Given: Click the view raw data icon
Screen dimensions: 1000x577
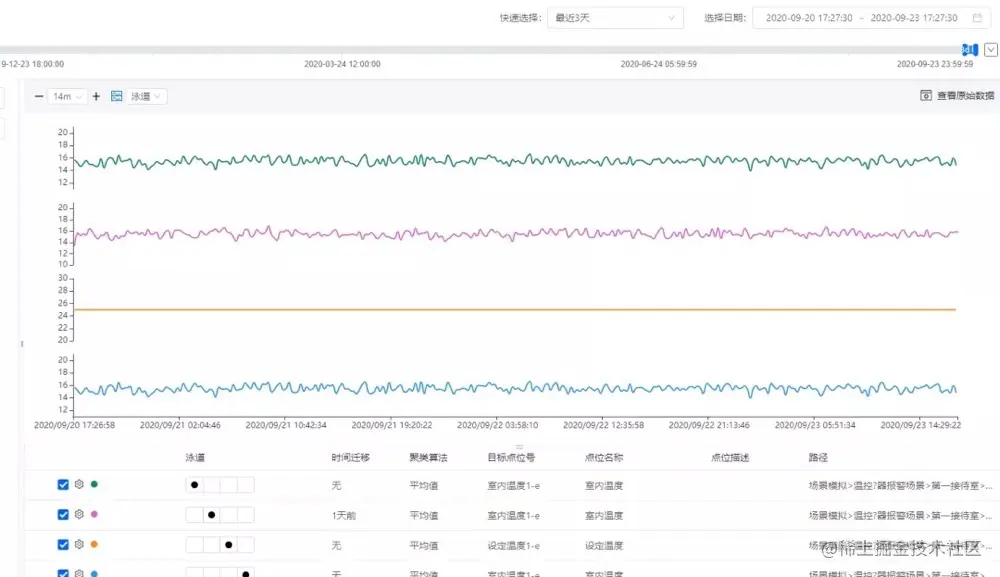Looking at the screenshot, I should click(x=926, y=96).
